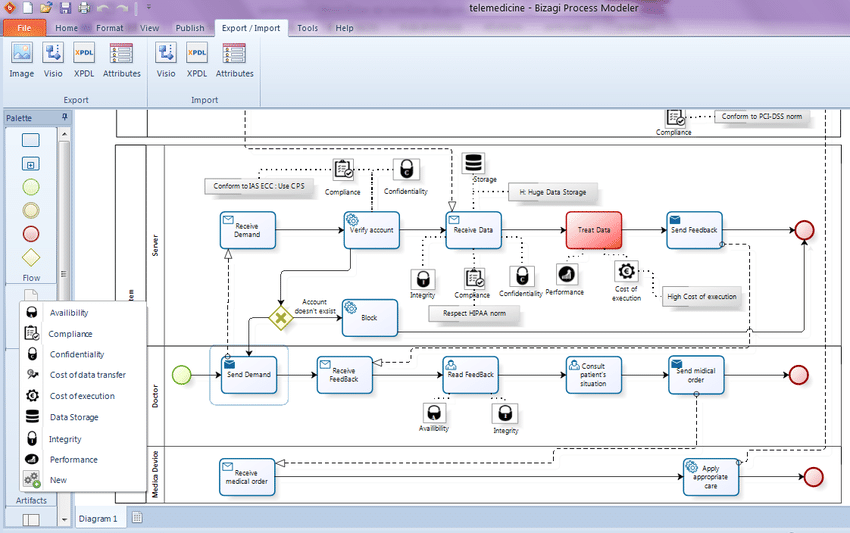Screen dimensions: 850x533
Task: Select Intermediate event in Palette
Action: [31, 210]
